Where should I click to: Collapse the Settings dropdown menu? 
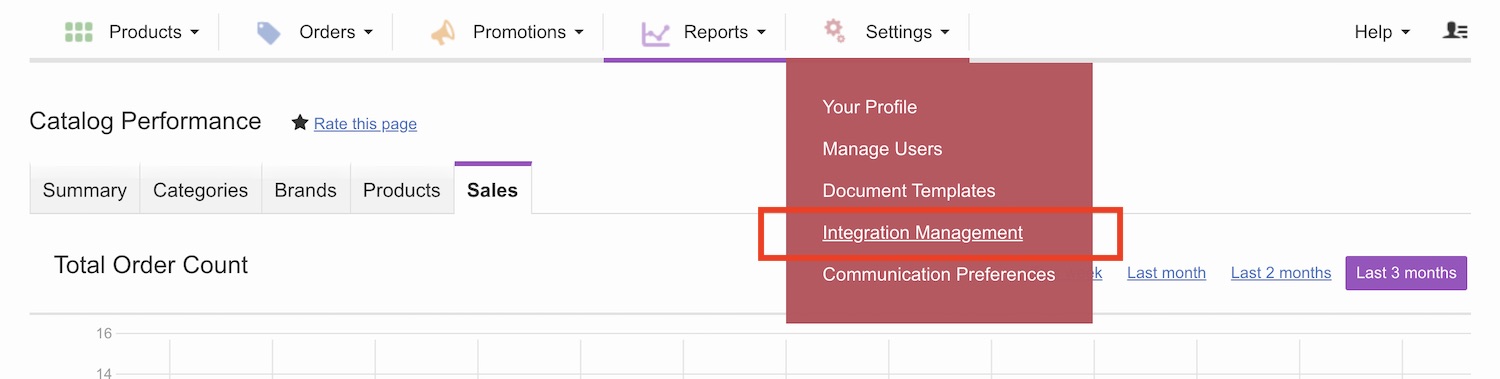tap(907, 32)
